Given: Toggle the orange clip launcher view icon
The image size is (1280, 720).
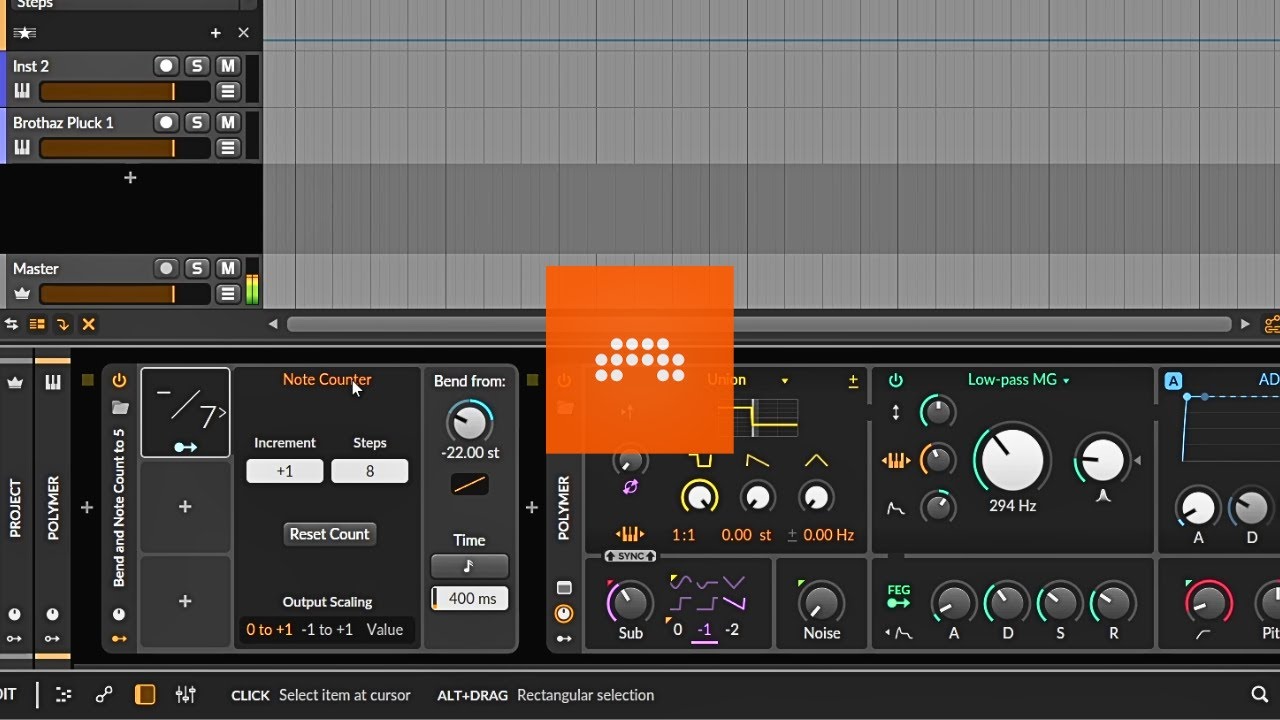Looking at the screenshot, I should tap(37, 324).
